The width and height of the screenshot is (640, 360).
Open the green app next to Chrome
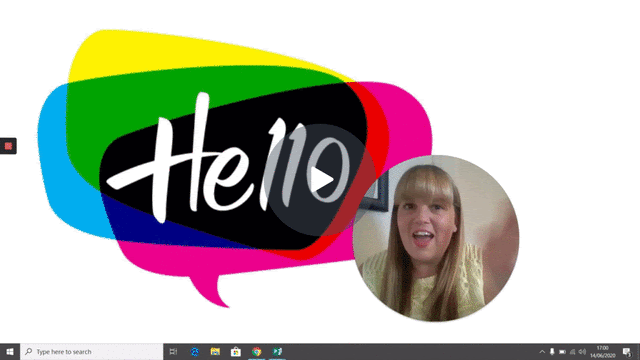coord(277,351)
